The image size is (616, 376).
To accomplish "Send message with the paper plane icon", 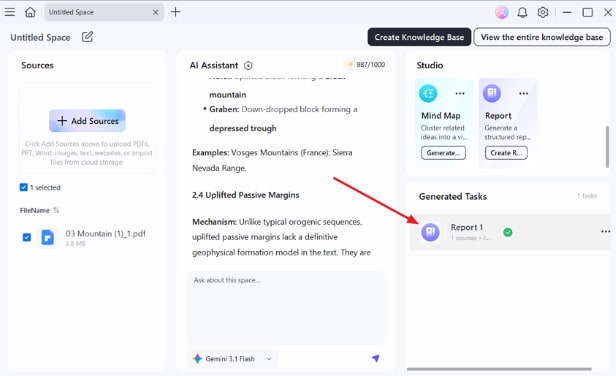I will 376,358.
